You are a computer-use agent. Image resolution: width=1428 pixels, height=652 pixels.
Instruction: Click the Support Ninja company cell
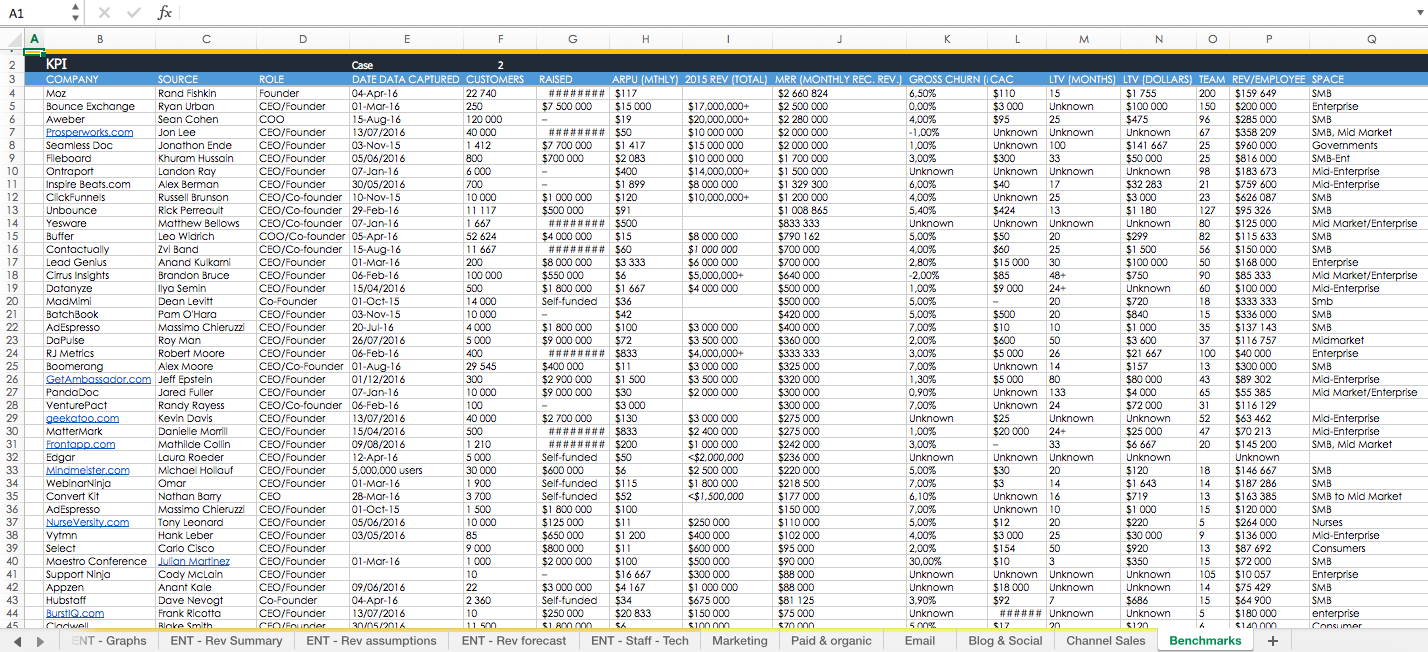100,574
